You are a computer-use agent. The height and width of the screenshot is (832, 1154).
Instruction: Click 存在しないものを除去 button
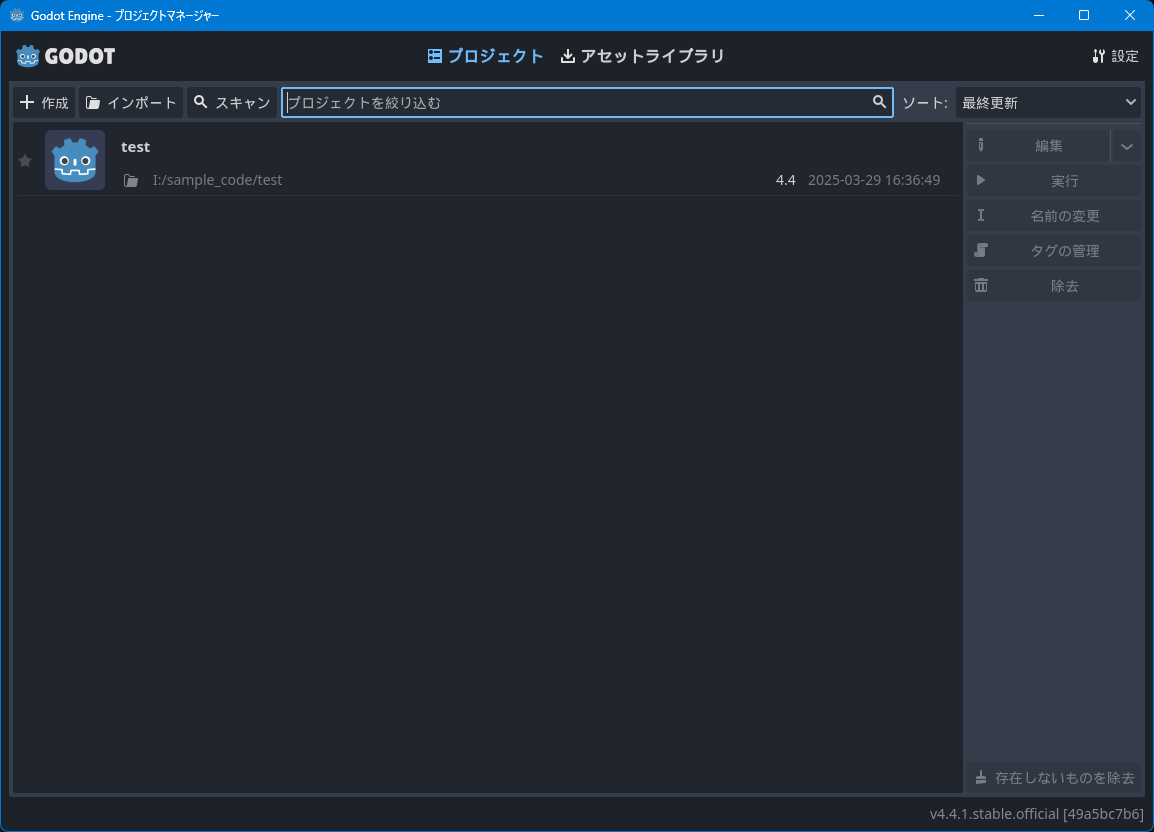tap(1054, 778)
